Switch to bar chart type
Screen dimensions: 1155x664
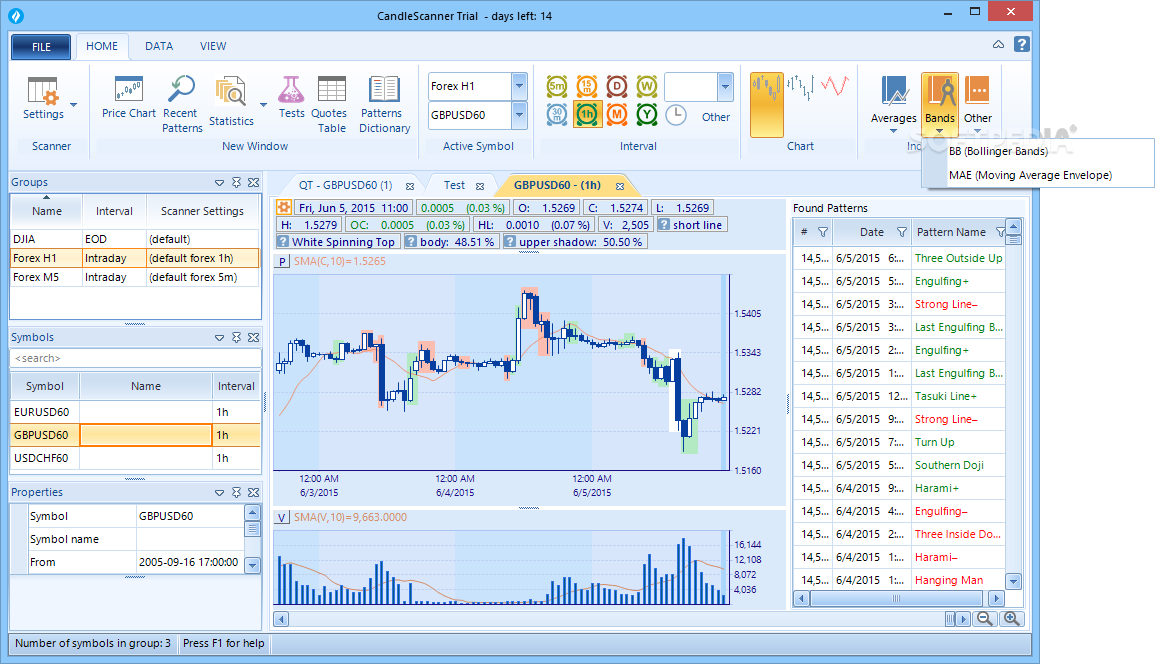(x=800, y=88)
